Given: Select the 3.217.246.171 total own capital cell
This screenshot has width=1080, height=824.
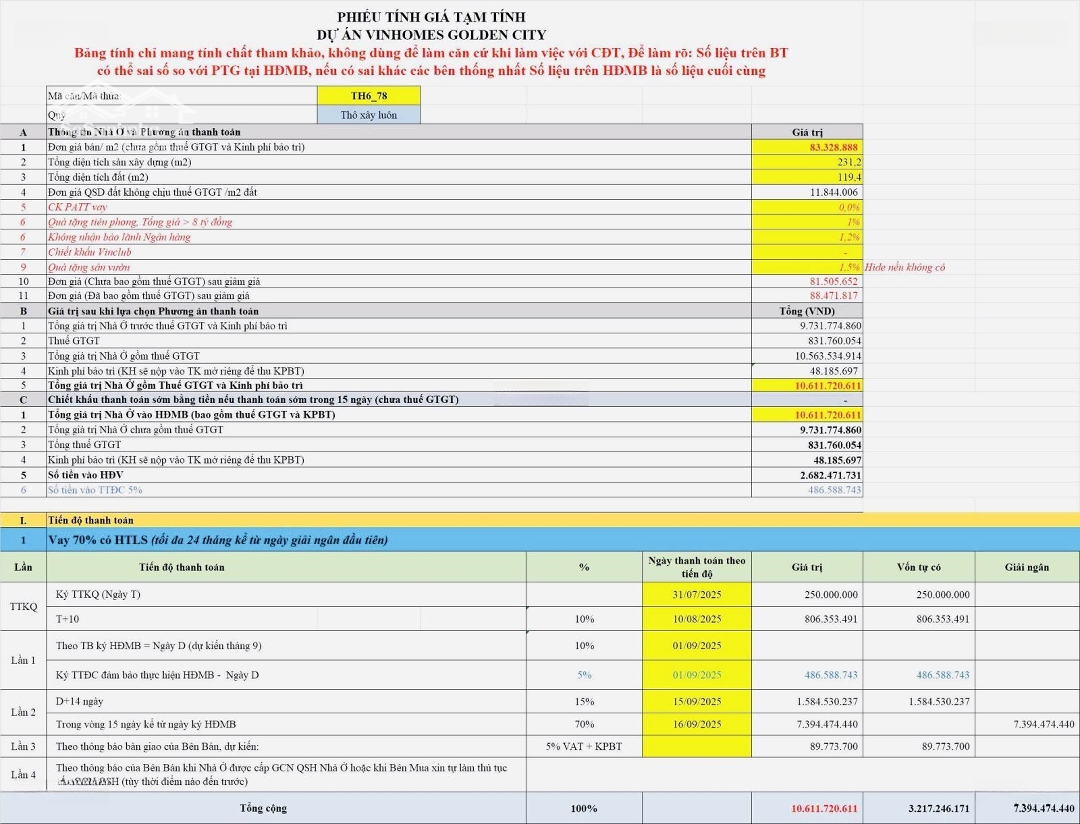Looking at the screenshot, I should (917, 808).
